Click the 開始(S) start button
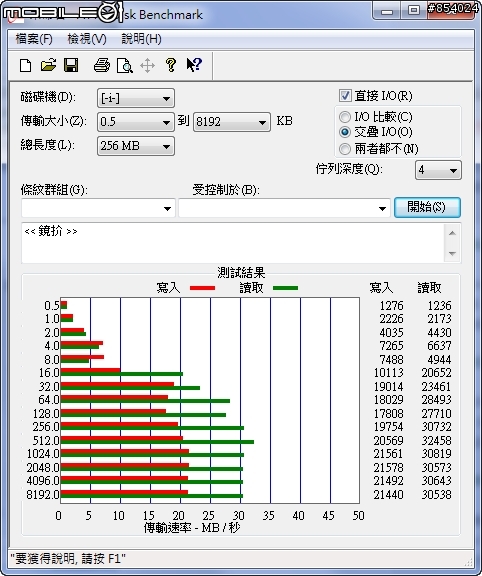This screenshot has width=482, height=576. click(427, 207)
